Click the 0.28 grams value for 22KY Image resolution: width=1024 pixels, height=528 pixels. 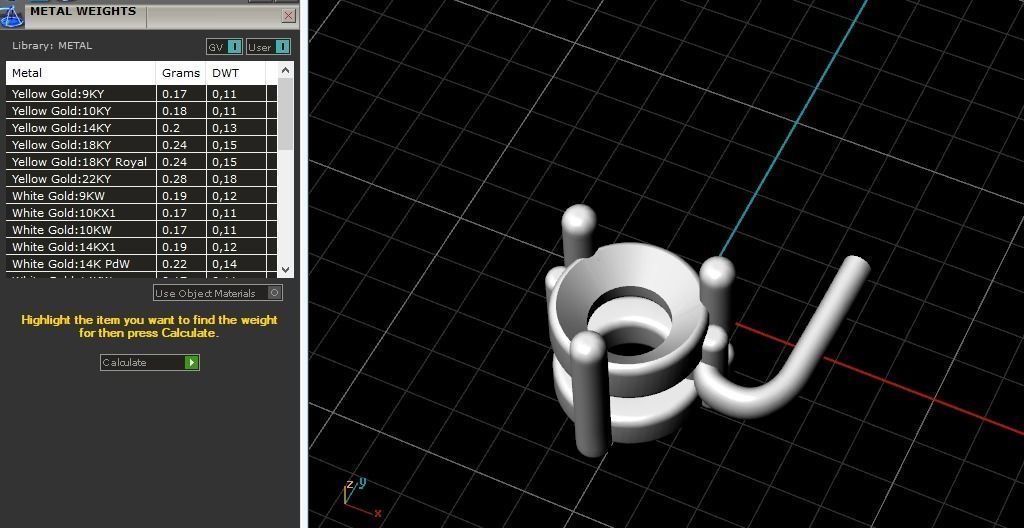point(173,178)
